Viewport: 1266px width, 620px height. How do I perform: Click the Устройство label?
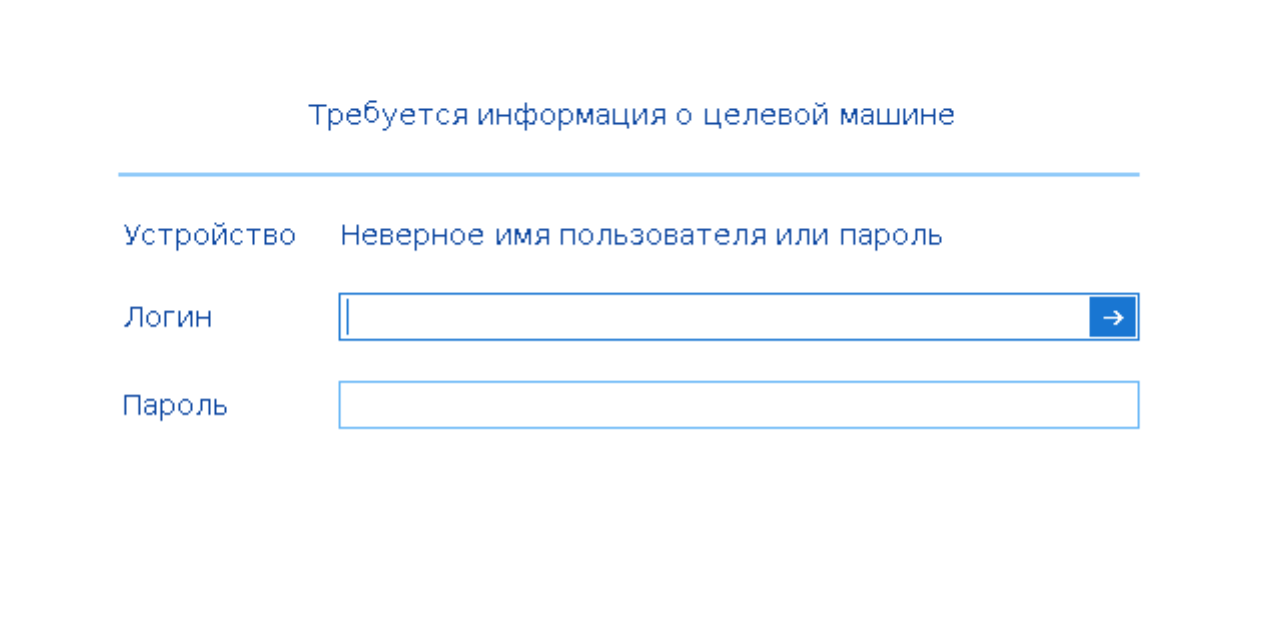coord(209,234)
